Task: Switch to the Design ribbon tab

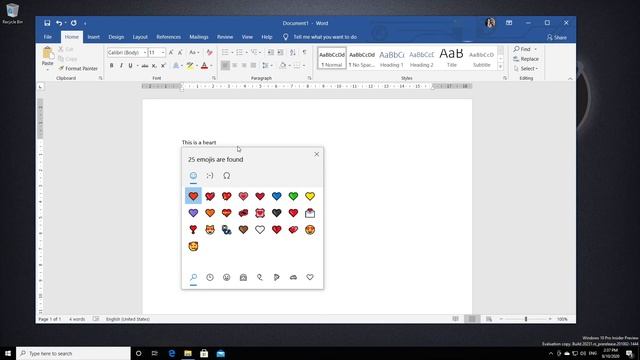Action: coord(116,37)
